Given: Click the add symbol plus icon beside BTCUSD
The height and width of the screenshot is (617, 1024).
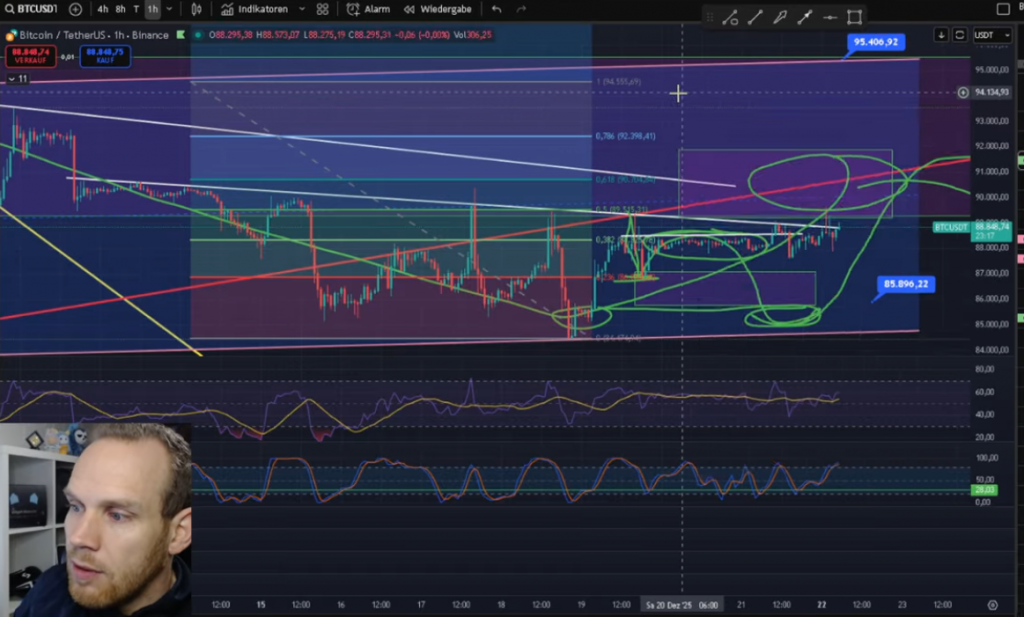Looking at the screenshot, I should [76, 9].
